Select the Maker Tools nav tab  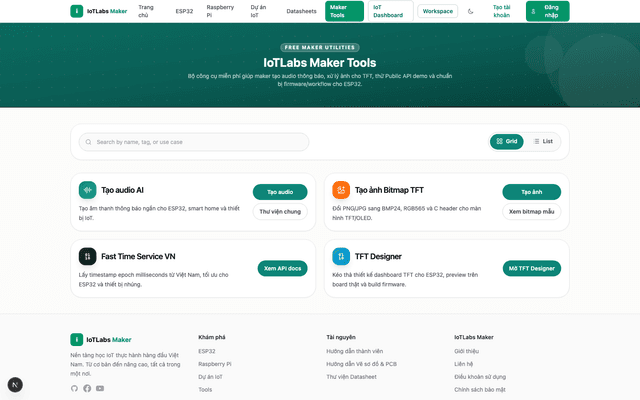(x=344, y=11)
